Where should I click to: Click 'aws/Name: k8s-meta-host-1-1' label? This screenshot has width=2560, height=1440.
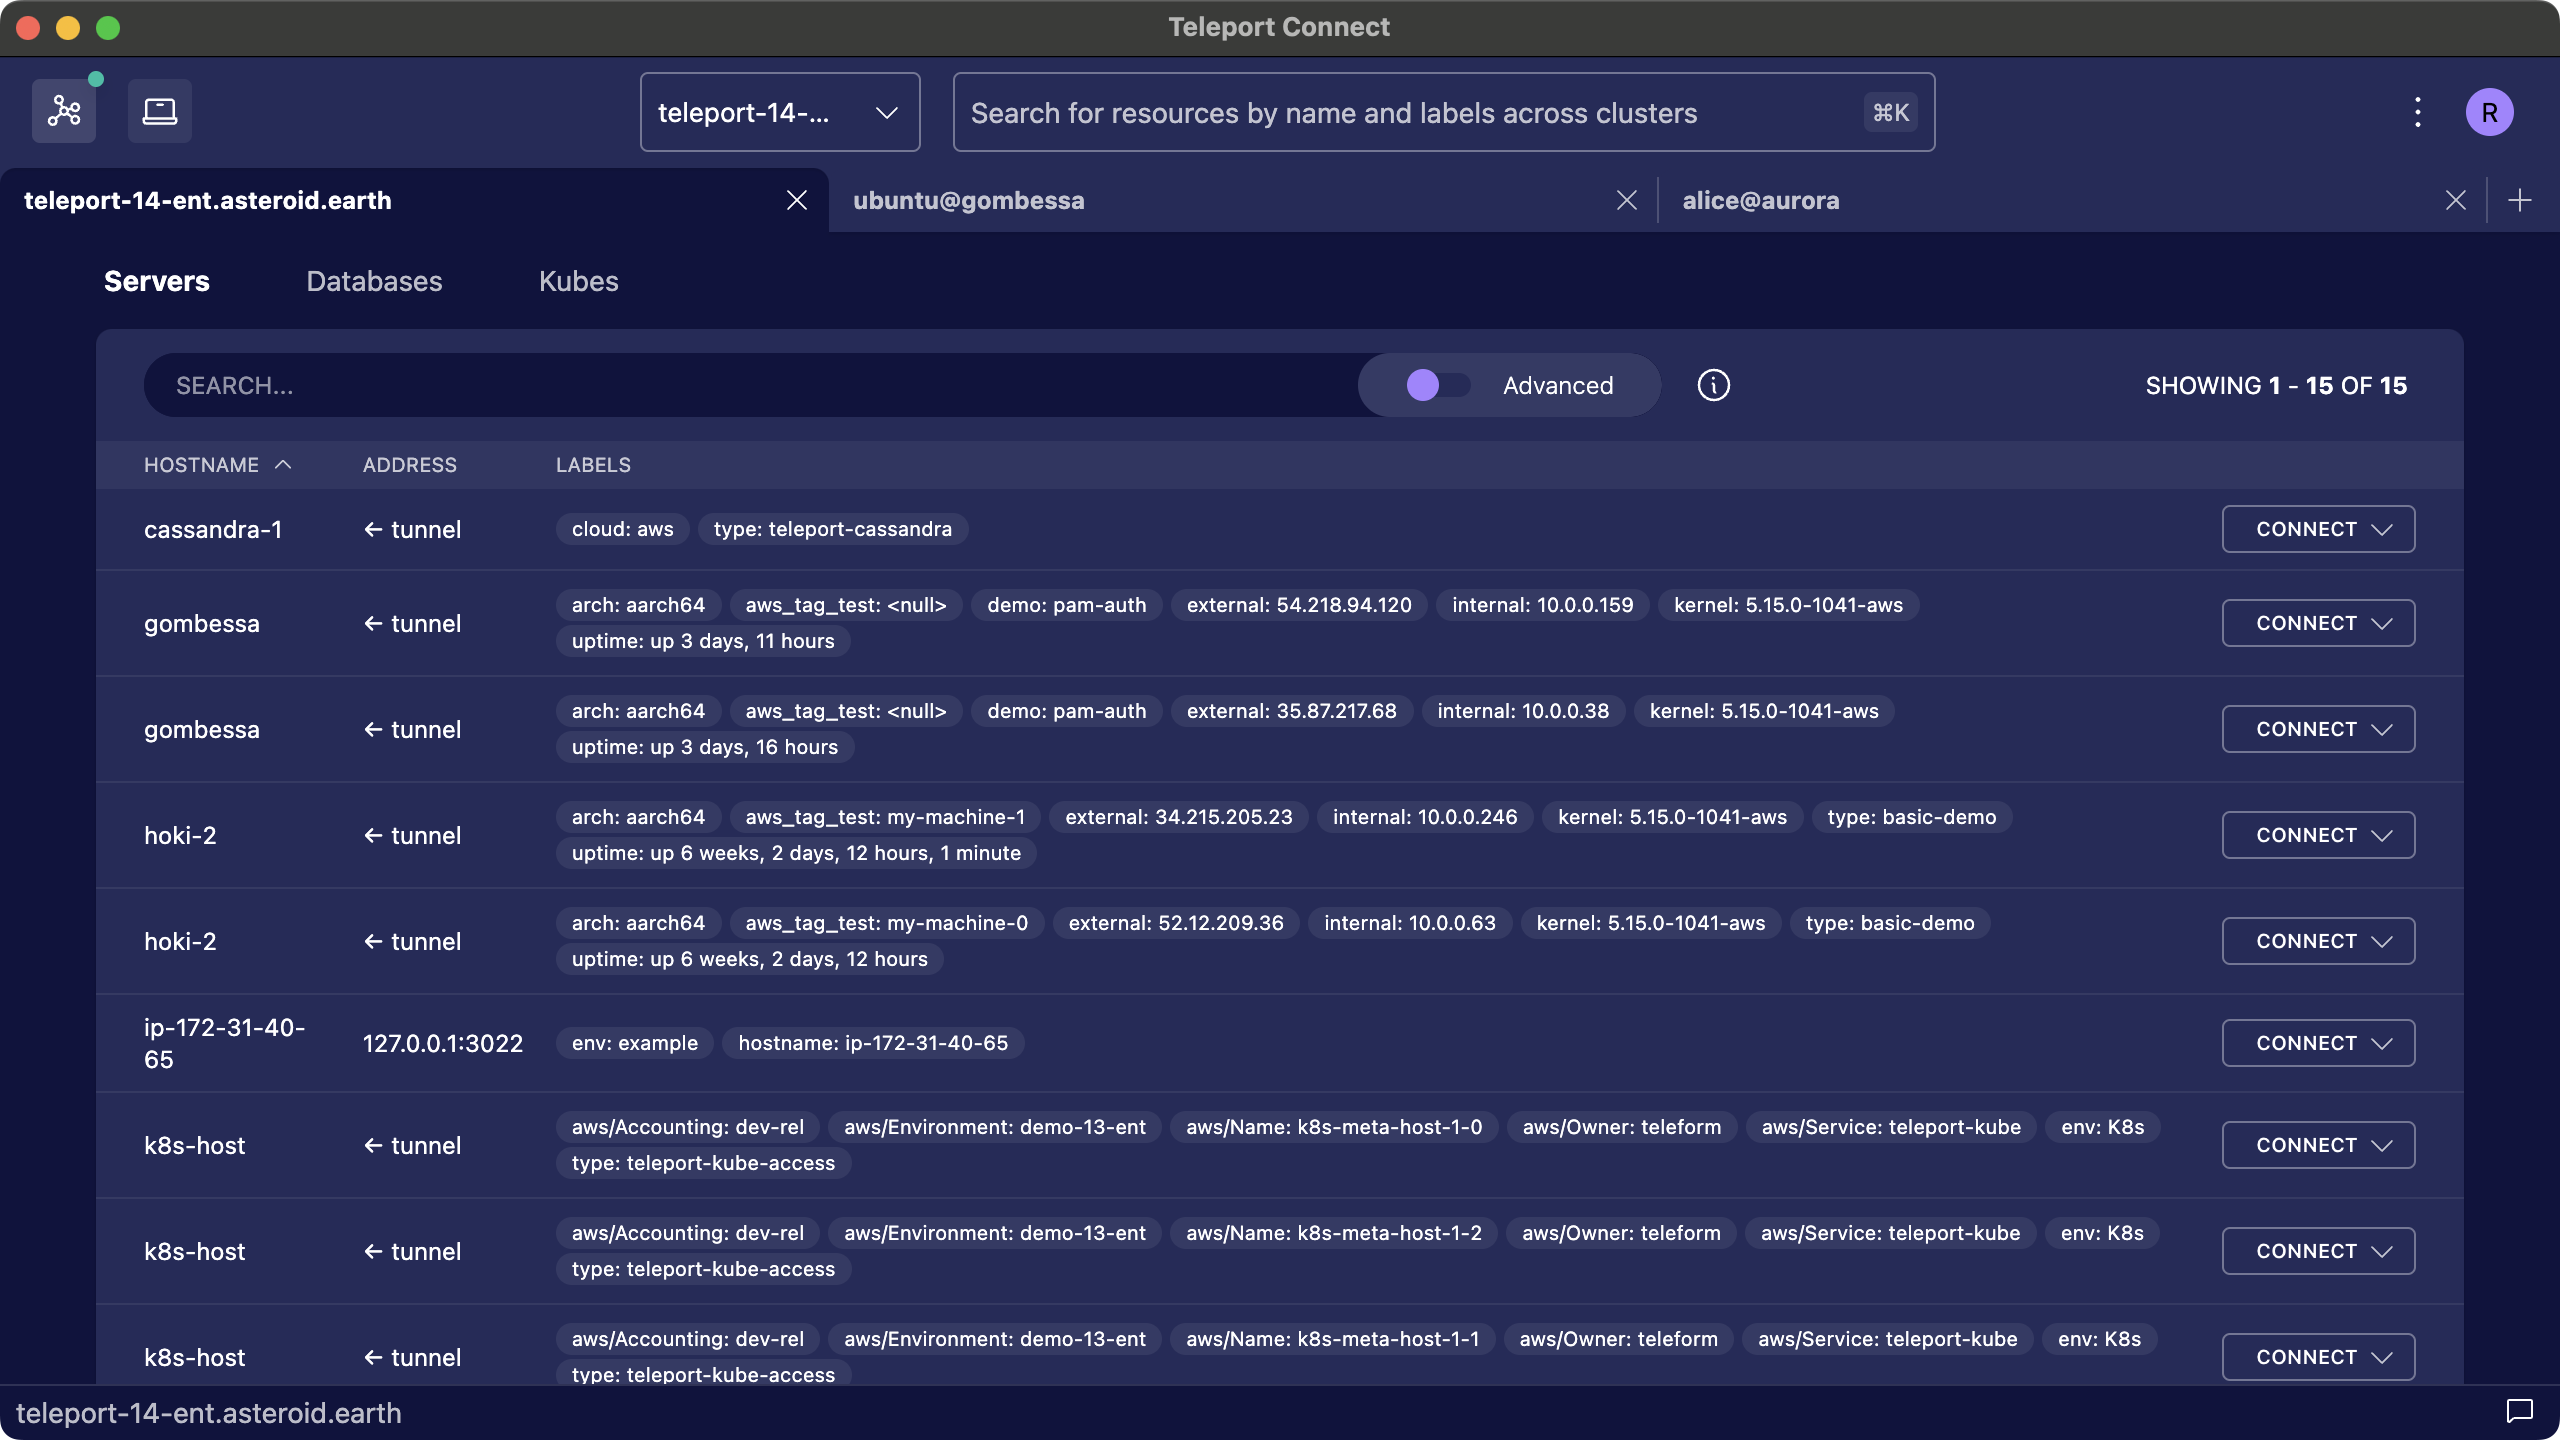1333,1339
